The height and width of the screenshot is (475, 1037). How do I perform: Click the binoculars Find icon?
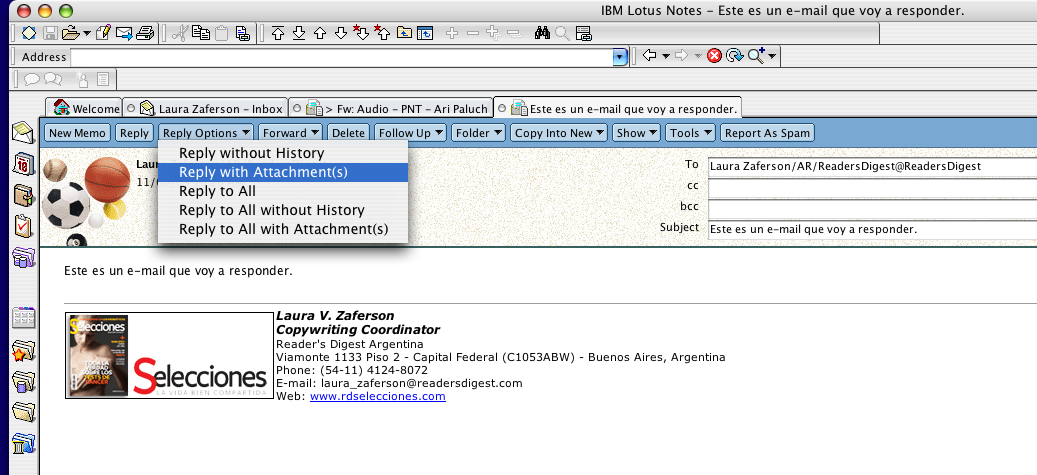[x=542, y=33]
